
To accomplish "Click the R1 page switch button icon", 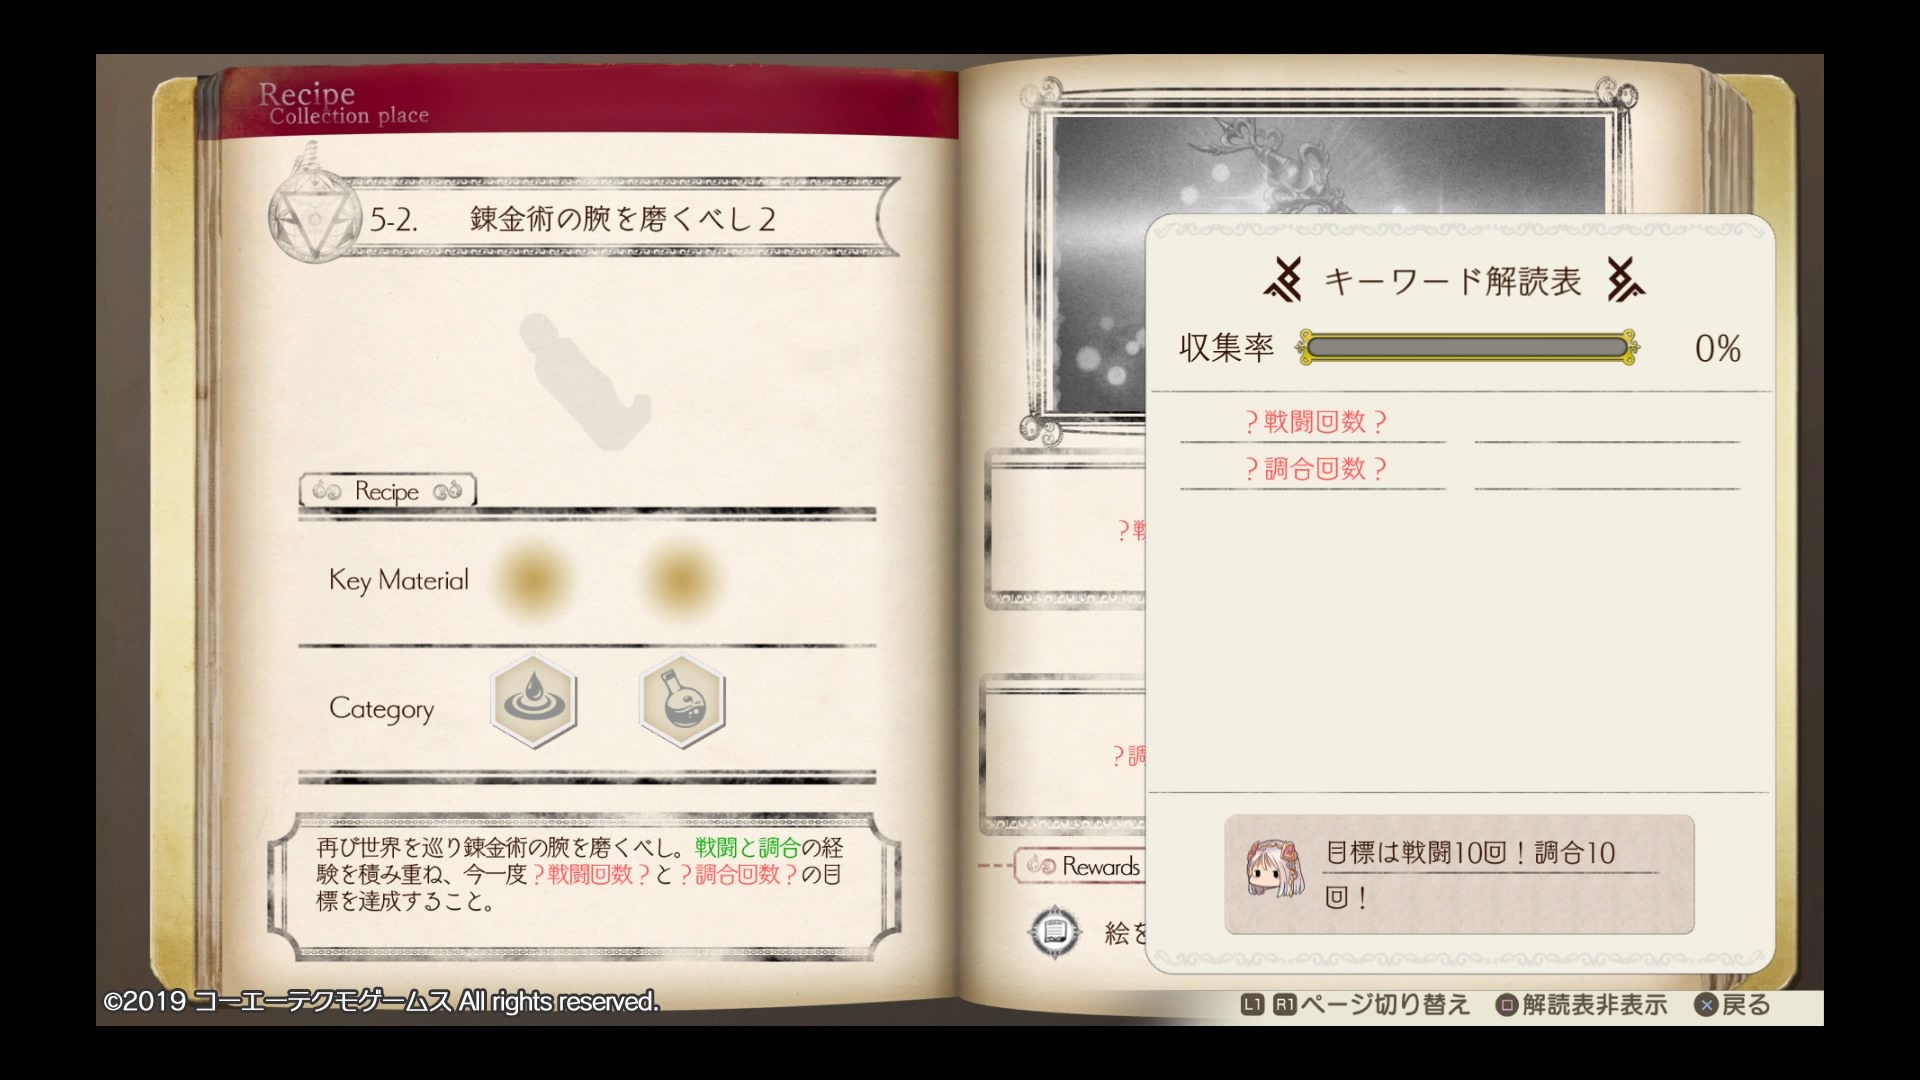I will [x=1284, y=1005].
